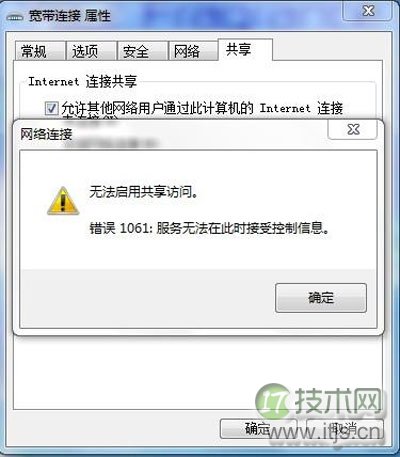Click the modem icon in the title bar

click(14, 17)
